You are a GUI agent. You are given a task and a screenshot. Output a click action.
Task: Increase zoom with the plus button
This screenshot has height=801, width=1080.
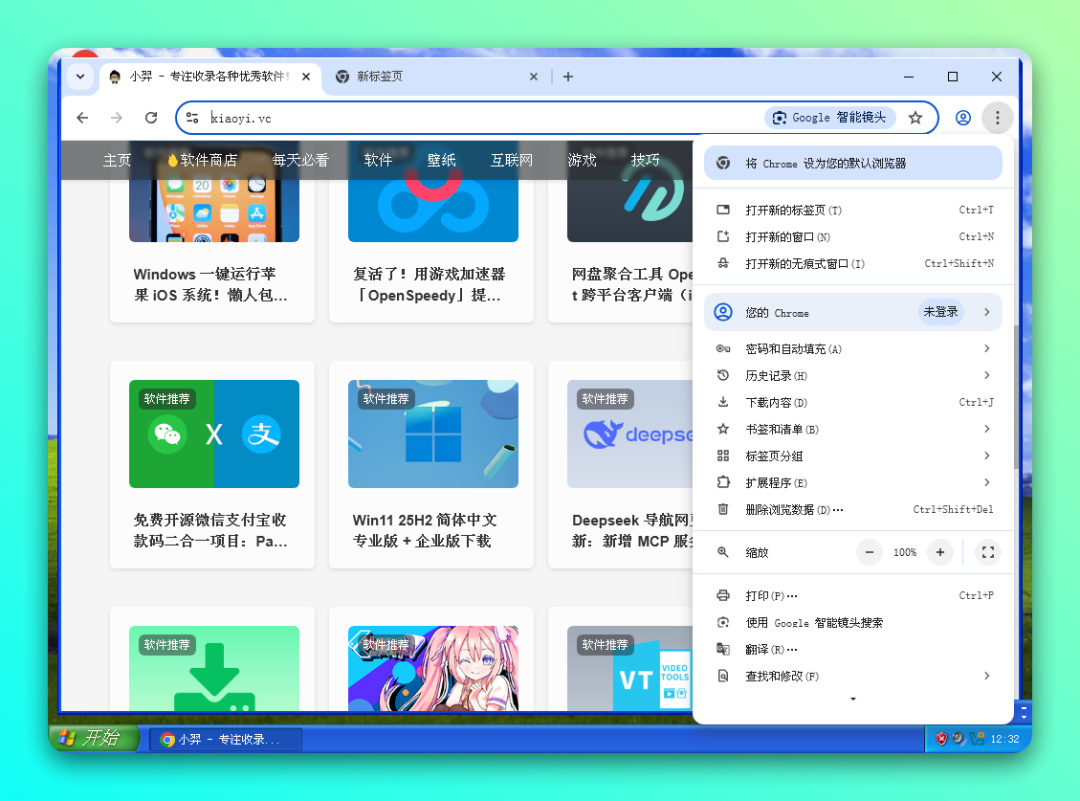click(940, 552)
